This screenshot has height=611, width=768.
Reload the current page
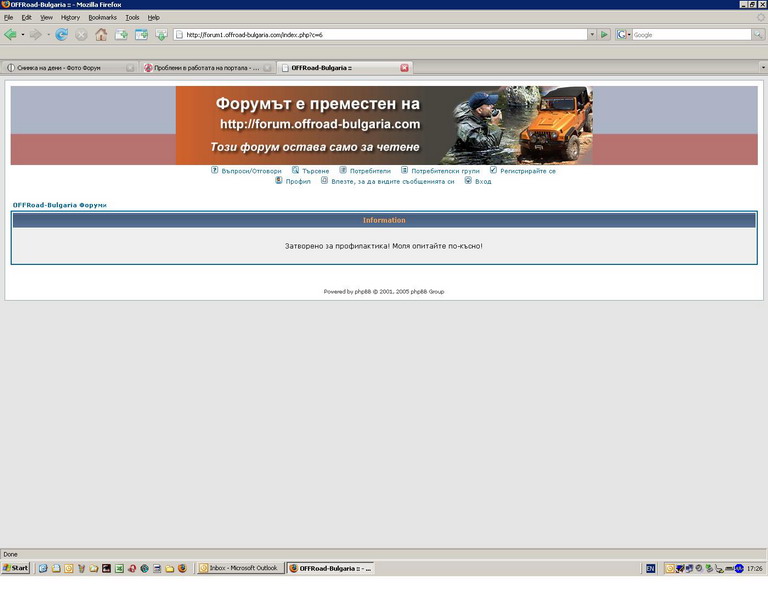(x=61, y=35)
